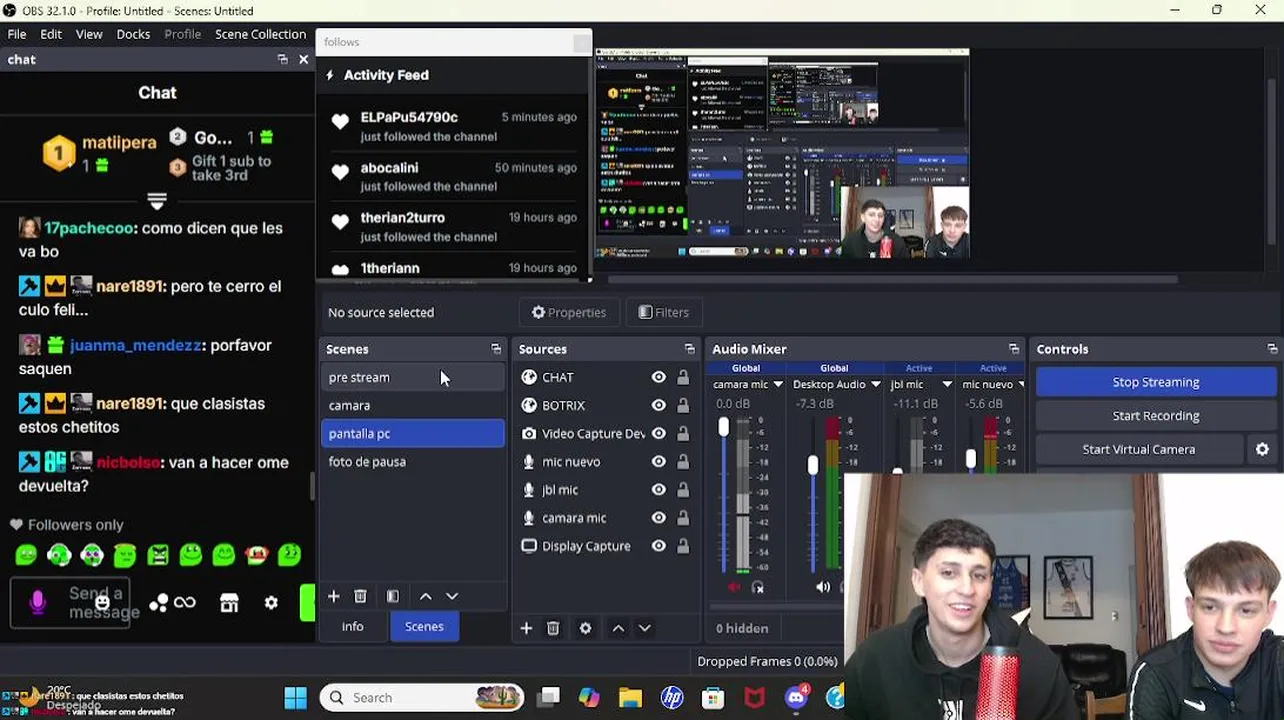Remove selected scene using the trash icon
This screenshot has width=1284, height=720.
coord(360,596)
